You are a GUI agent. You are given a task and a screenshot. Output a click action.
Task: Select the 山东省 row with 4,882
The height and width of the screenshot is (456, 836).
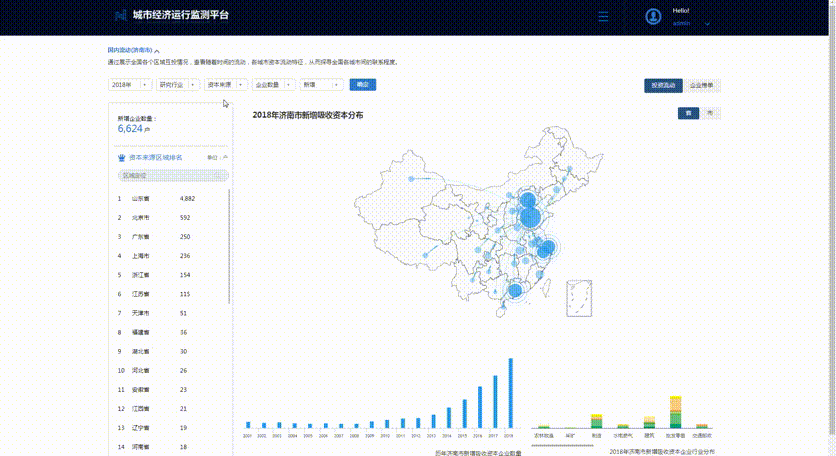(x=171, y=198)
